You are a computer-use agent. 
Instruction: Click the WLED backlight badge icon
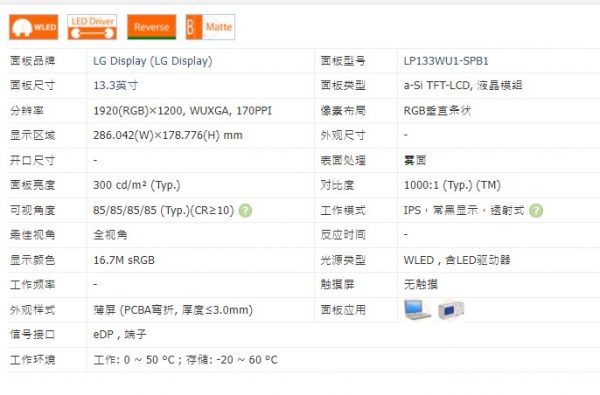[34, 27]
